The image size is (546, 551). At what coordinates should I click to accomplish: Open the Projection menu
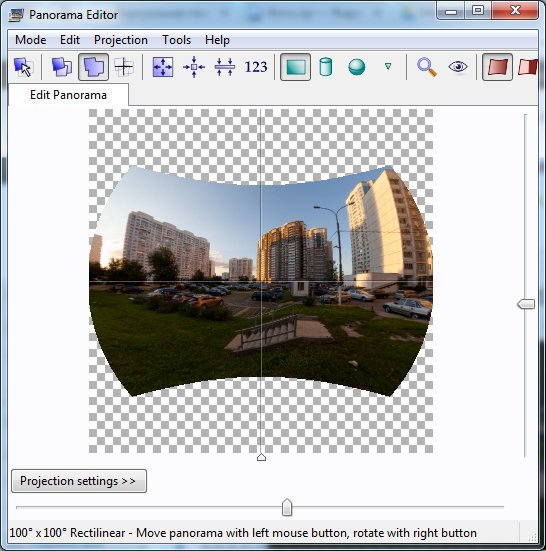pyautogui.click(x=121, y=40)
